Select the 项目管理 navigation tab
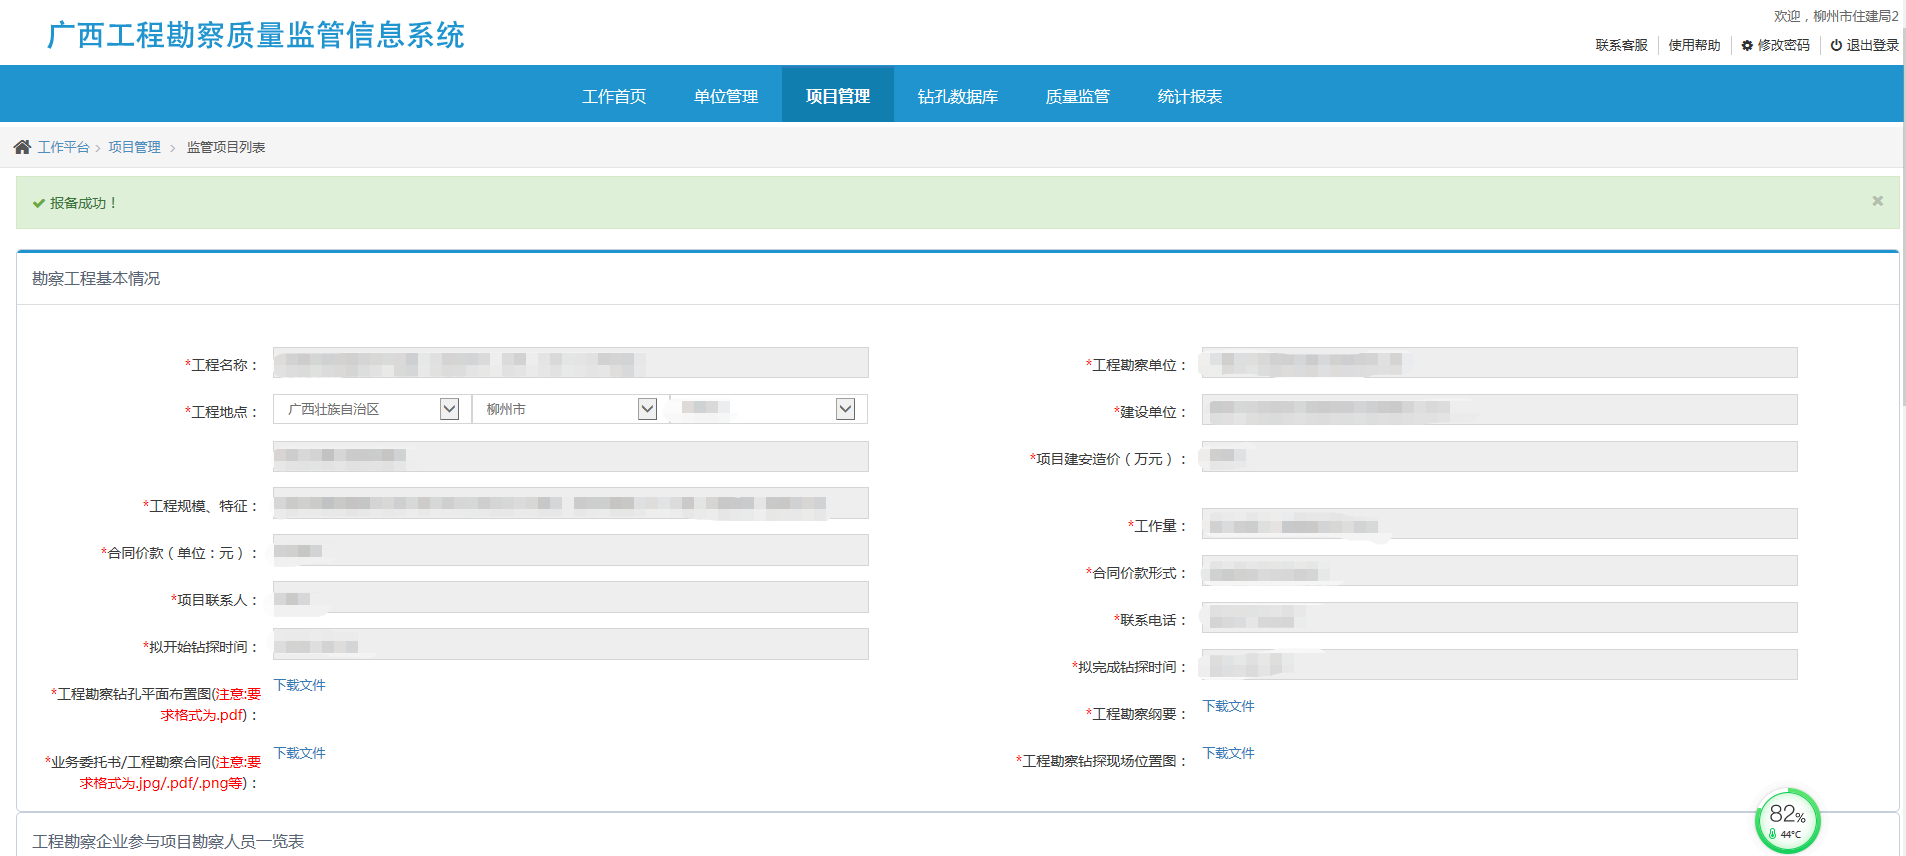This screenshot has height=856, width=1906. coord(838,96)
